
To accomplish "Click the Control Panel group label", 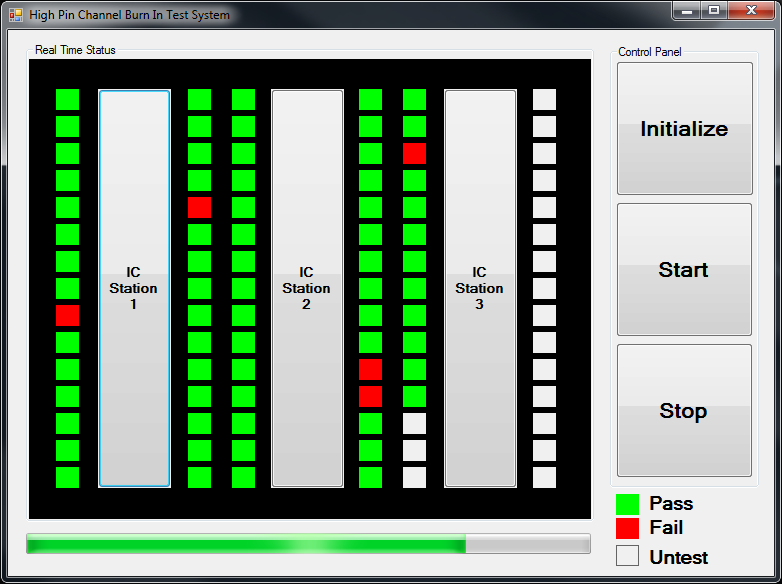I will pyautogui.click(x=649, y=52).
